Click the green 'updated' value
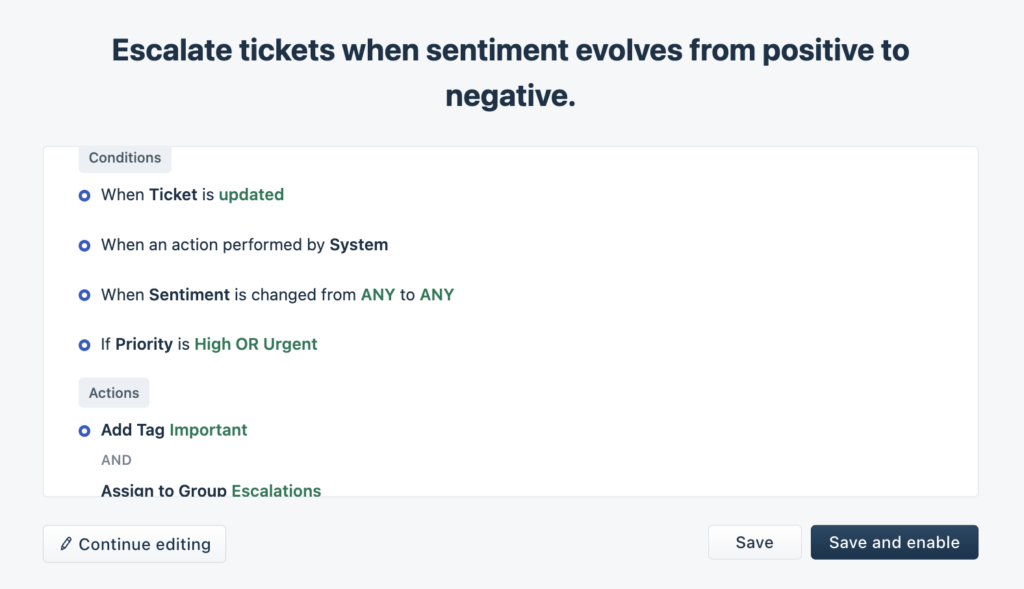 [x=251, y=195]
